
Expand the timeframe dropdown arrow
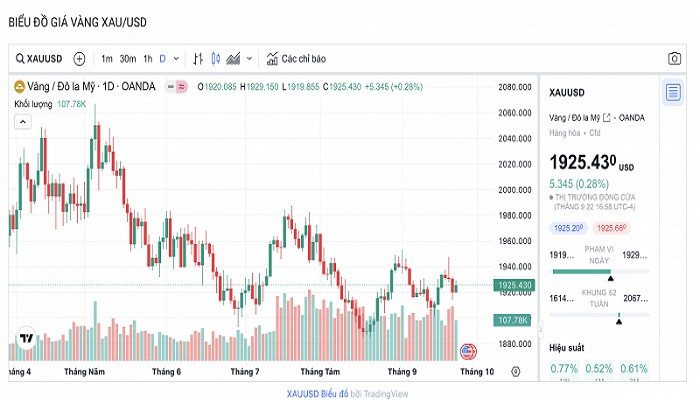[177, 58]
